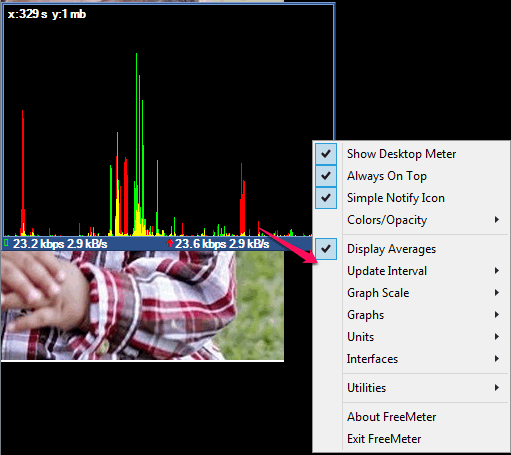Select the Utilities menu label
Viewport: 511px width, 455px height.
tap(366, 388)
